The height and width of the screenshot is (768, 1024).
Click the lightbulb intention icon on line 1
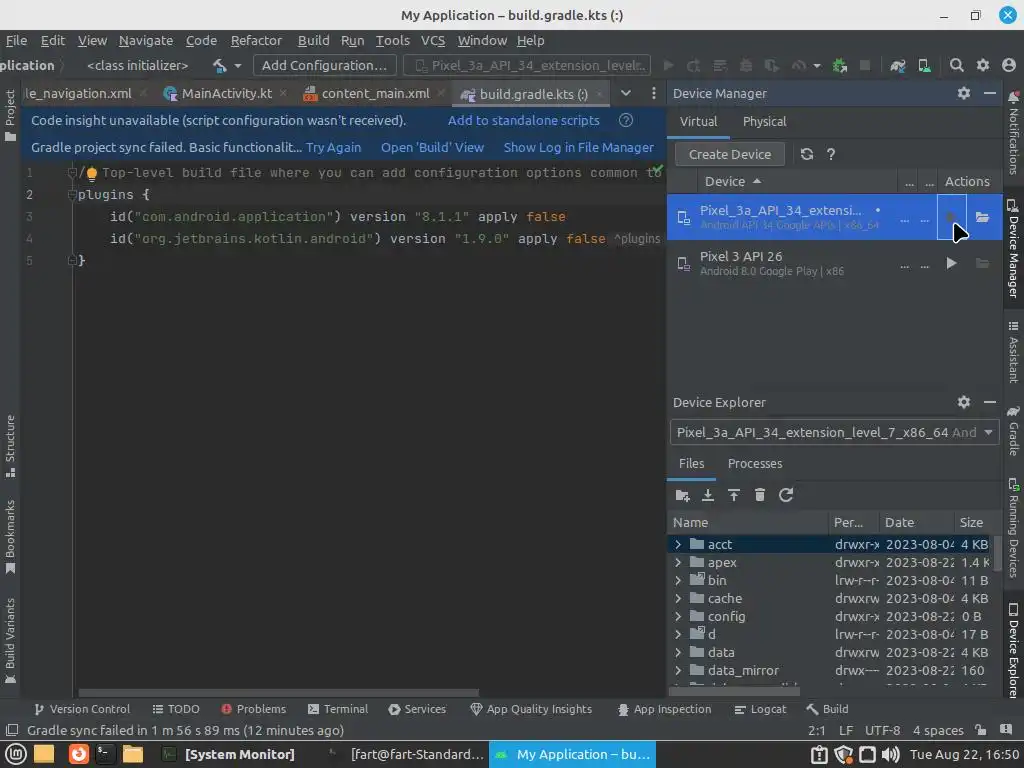[91, 173]
